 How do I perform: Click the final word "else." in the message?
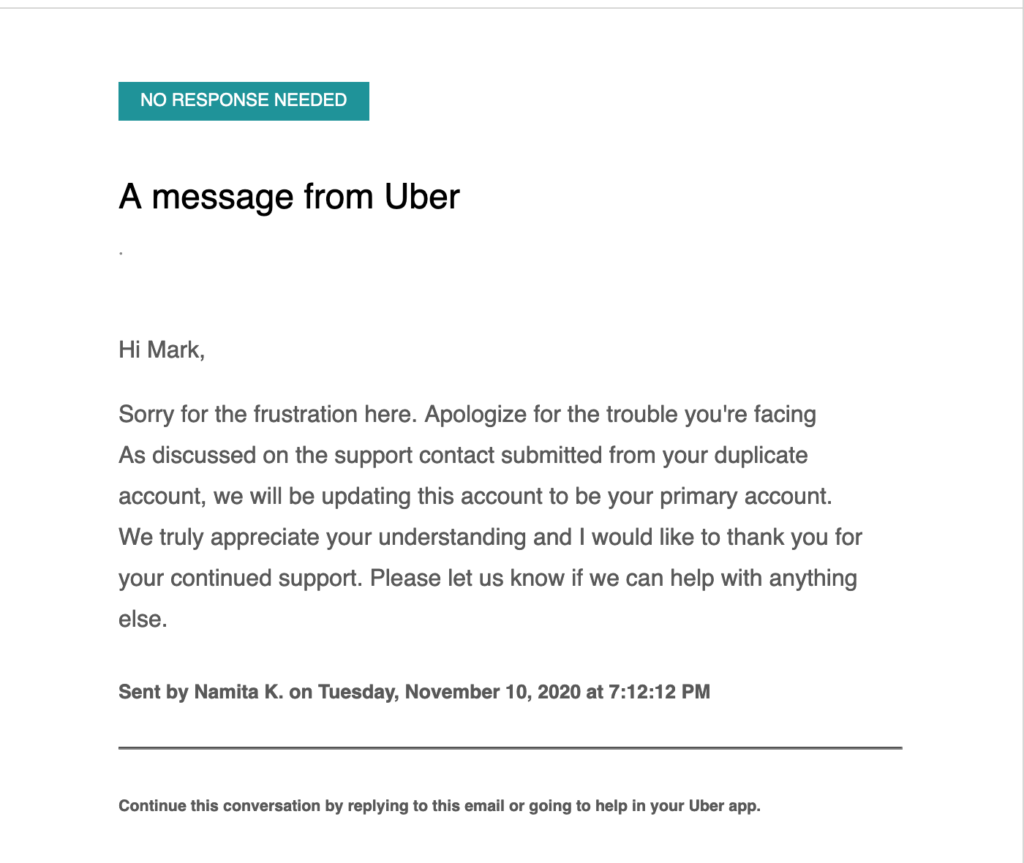(143, 619)
